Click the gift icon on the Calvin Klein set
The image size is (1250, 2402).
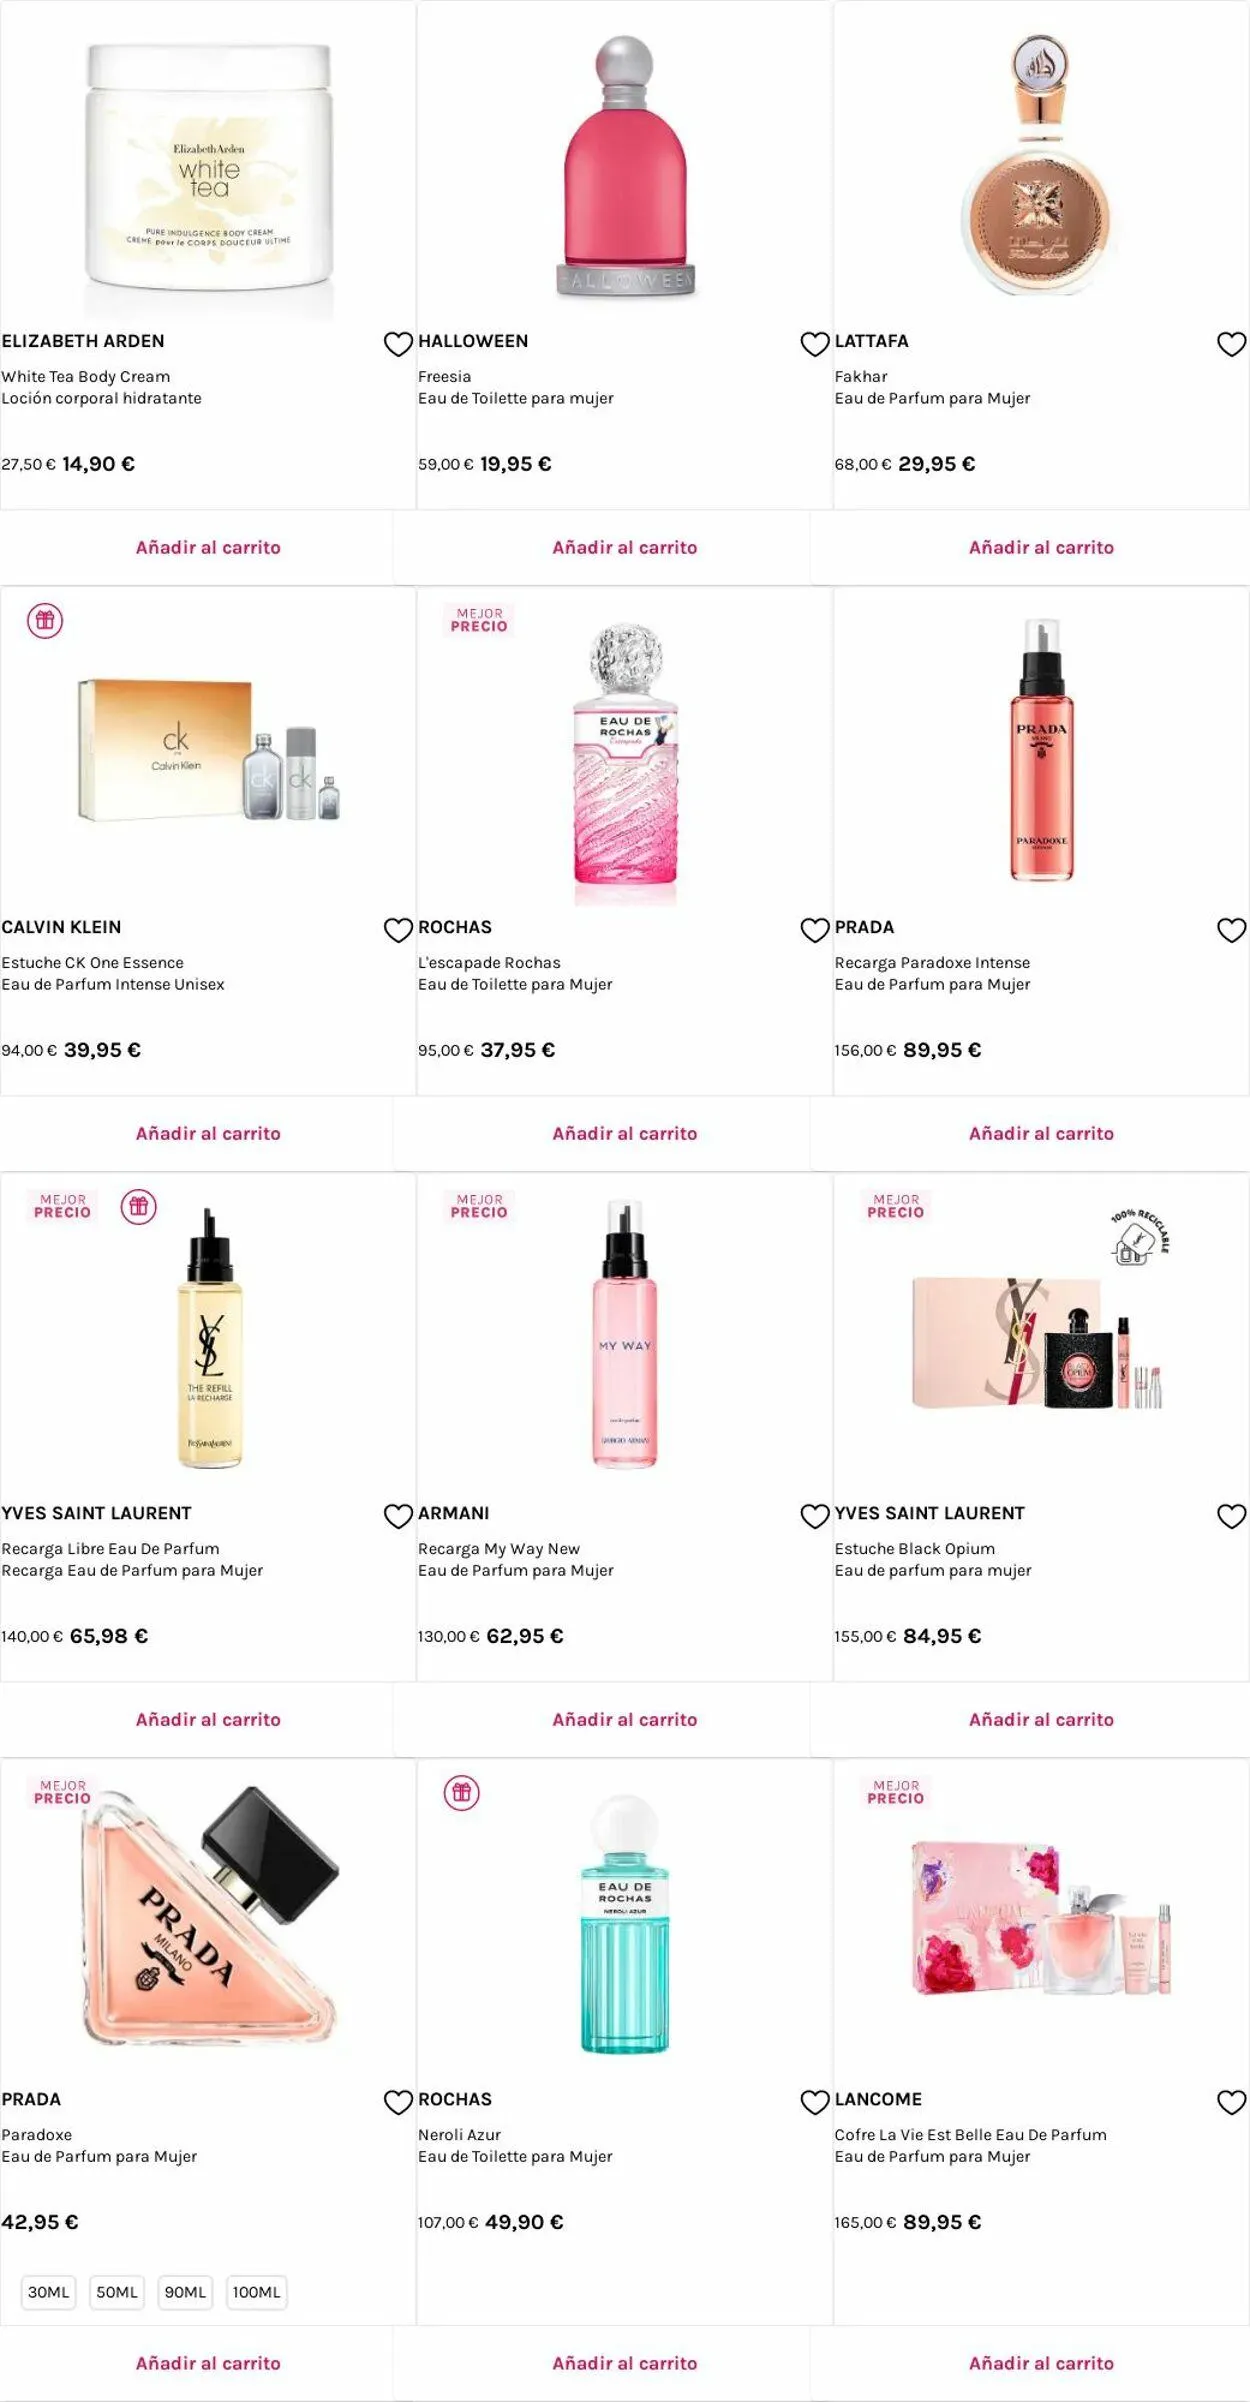[45, 621]
